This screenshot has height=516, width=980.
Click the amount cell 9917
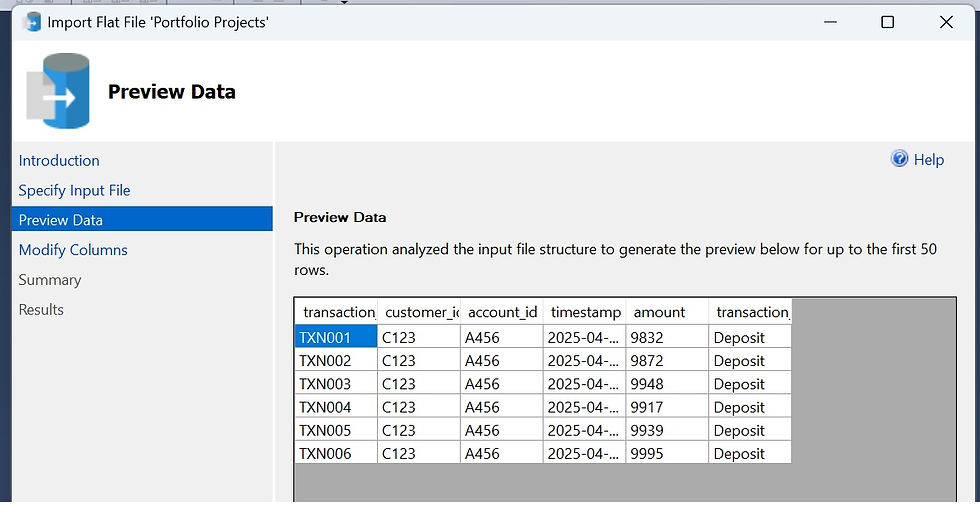[x=668, y=407]
